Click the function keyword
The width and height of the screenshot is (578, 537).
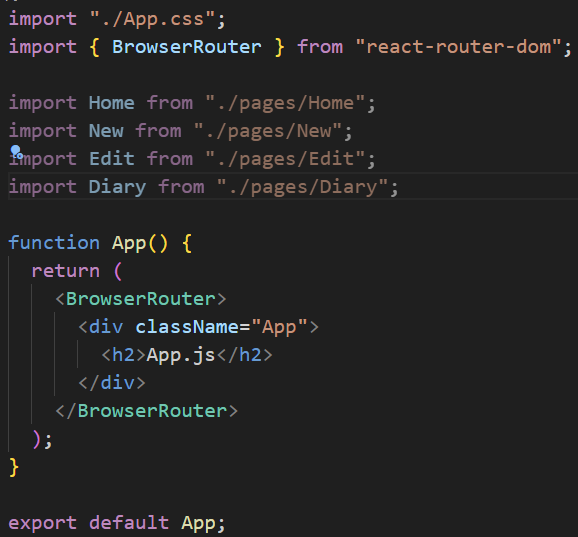pos(54,243)
